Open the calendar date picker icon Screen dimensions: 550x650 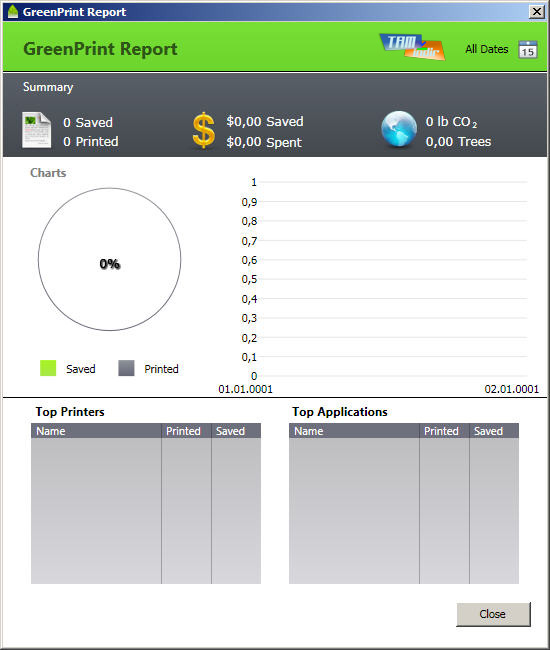point(528,49)
